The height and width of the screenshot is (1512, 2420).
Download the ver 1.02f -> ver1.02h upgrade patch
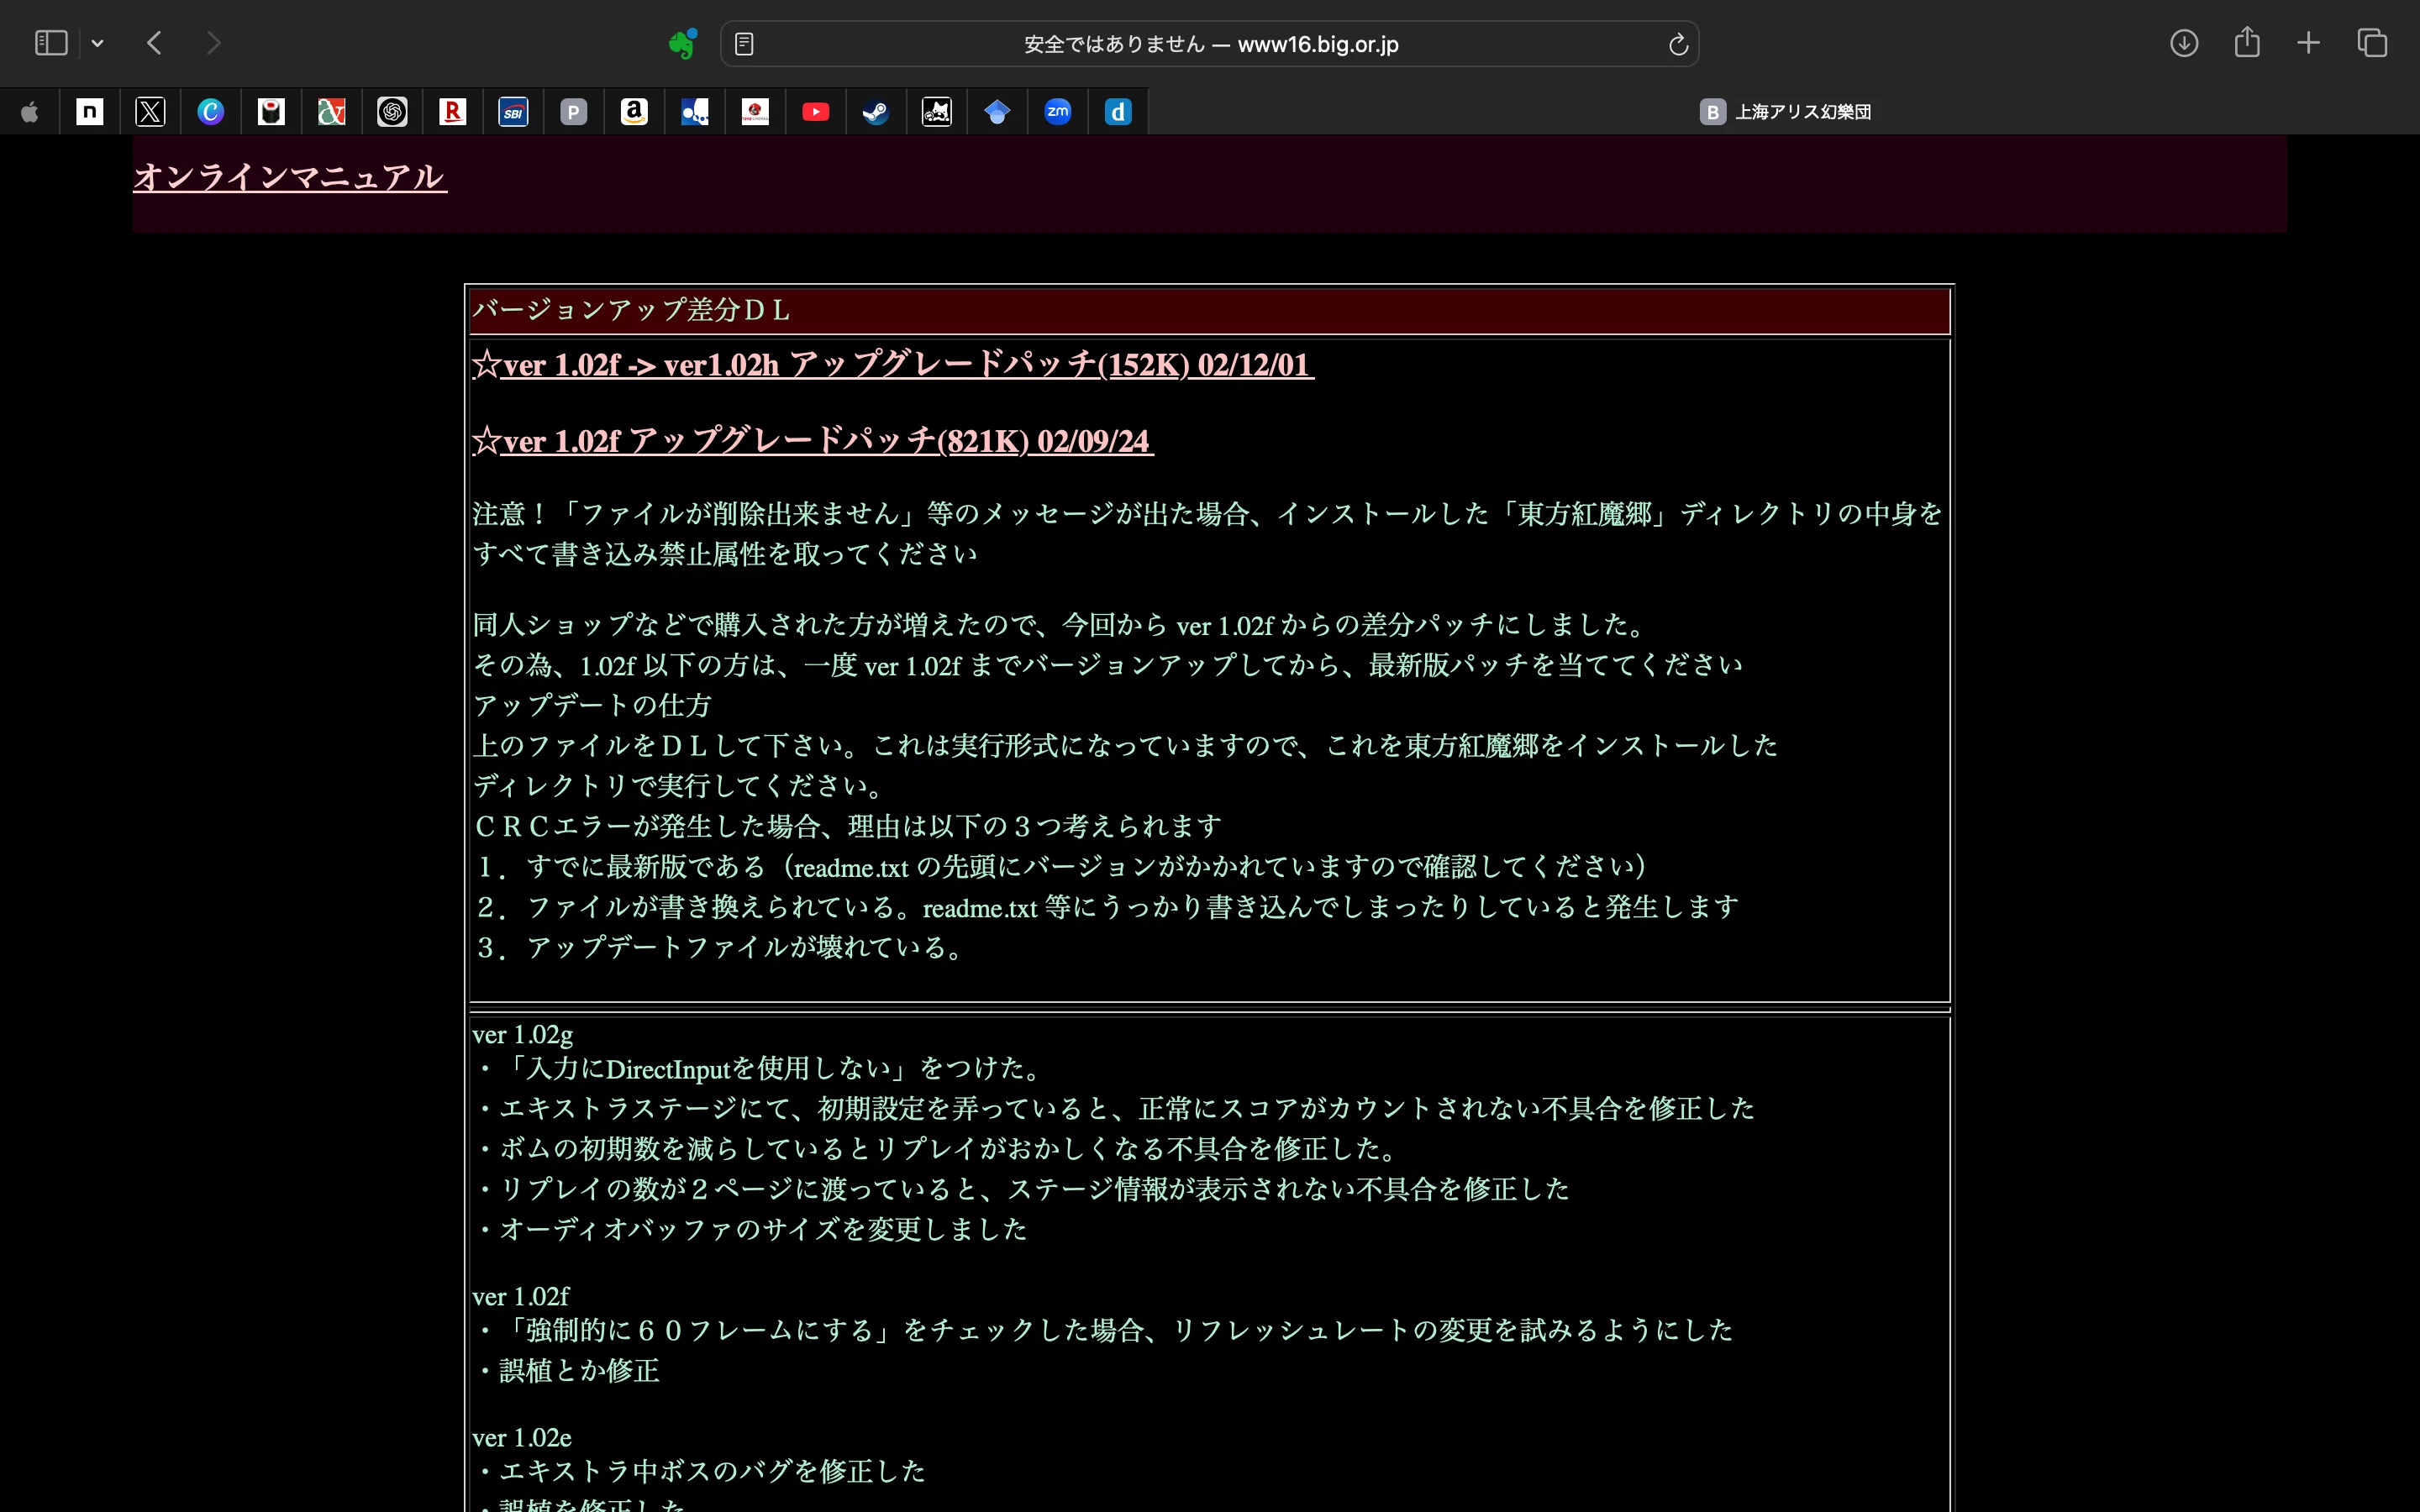(893, 365)
